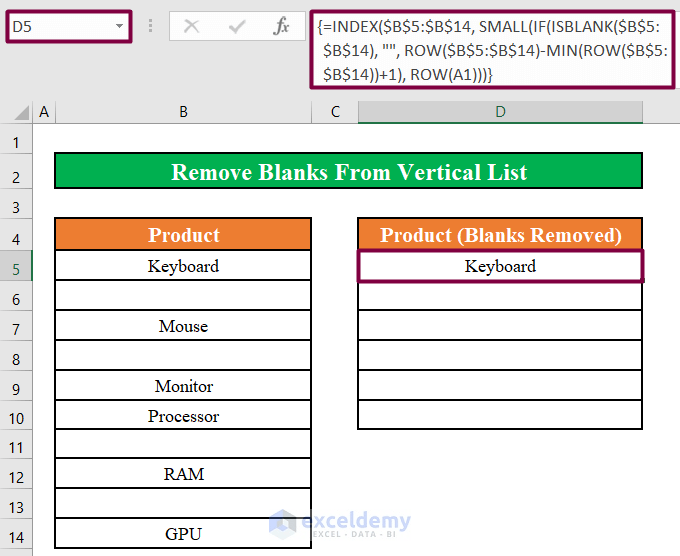This screenshot has height=556, width=680.
Task: Select empty cell D6 in result column
Action: (500, 296)
